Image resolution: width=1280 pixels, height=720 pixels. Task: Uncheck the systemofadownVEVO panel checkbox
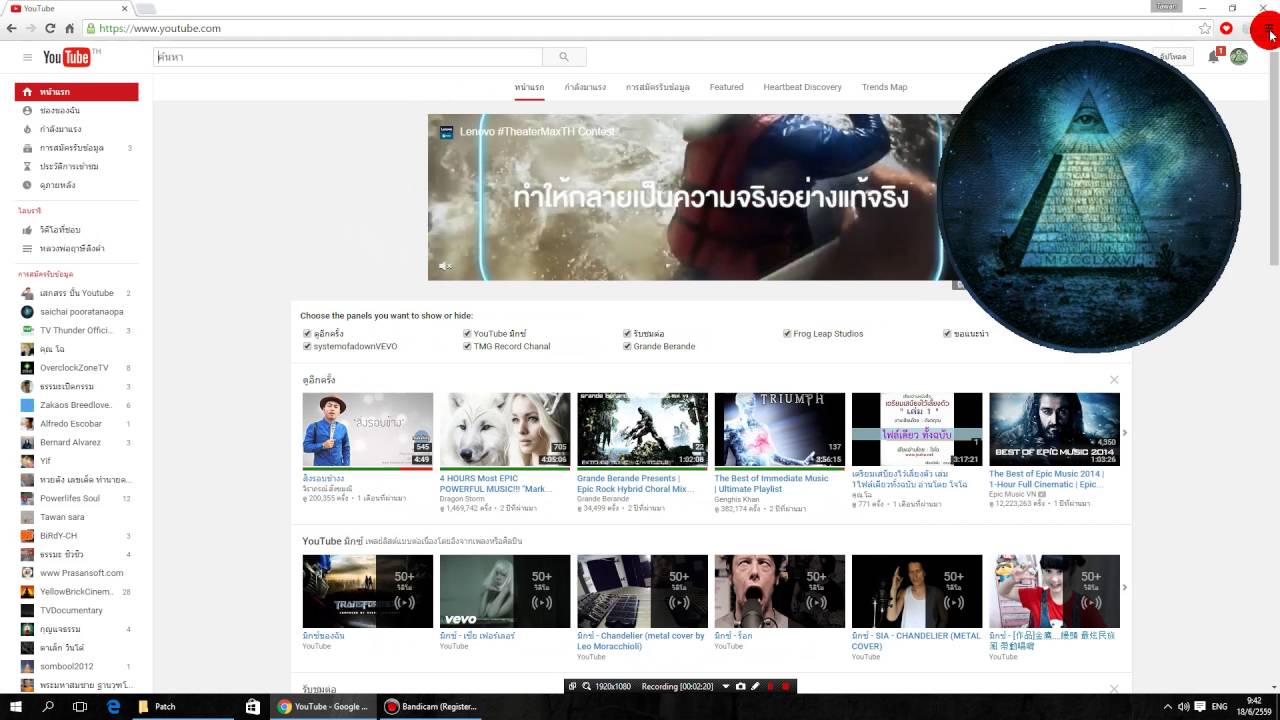307,347
